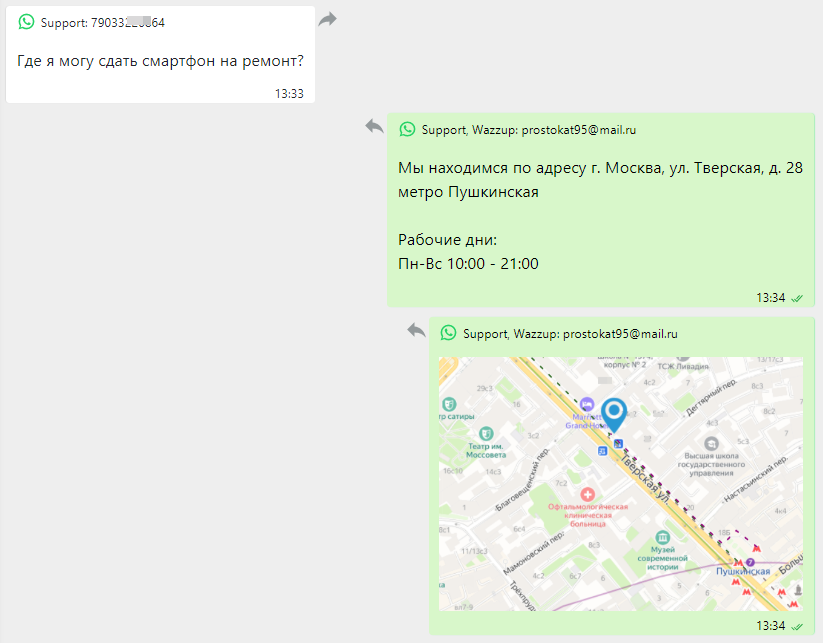
Task: Click the WhatsApp icon next to prostokat95@mail.ru
Action: (x=407, y=129)
